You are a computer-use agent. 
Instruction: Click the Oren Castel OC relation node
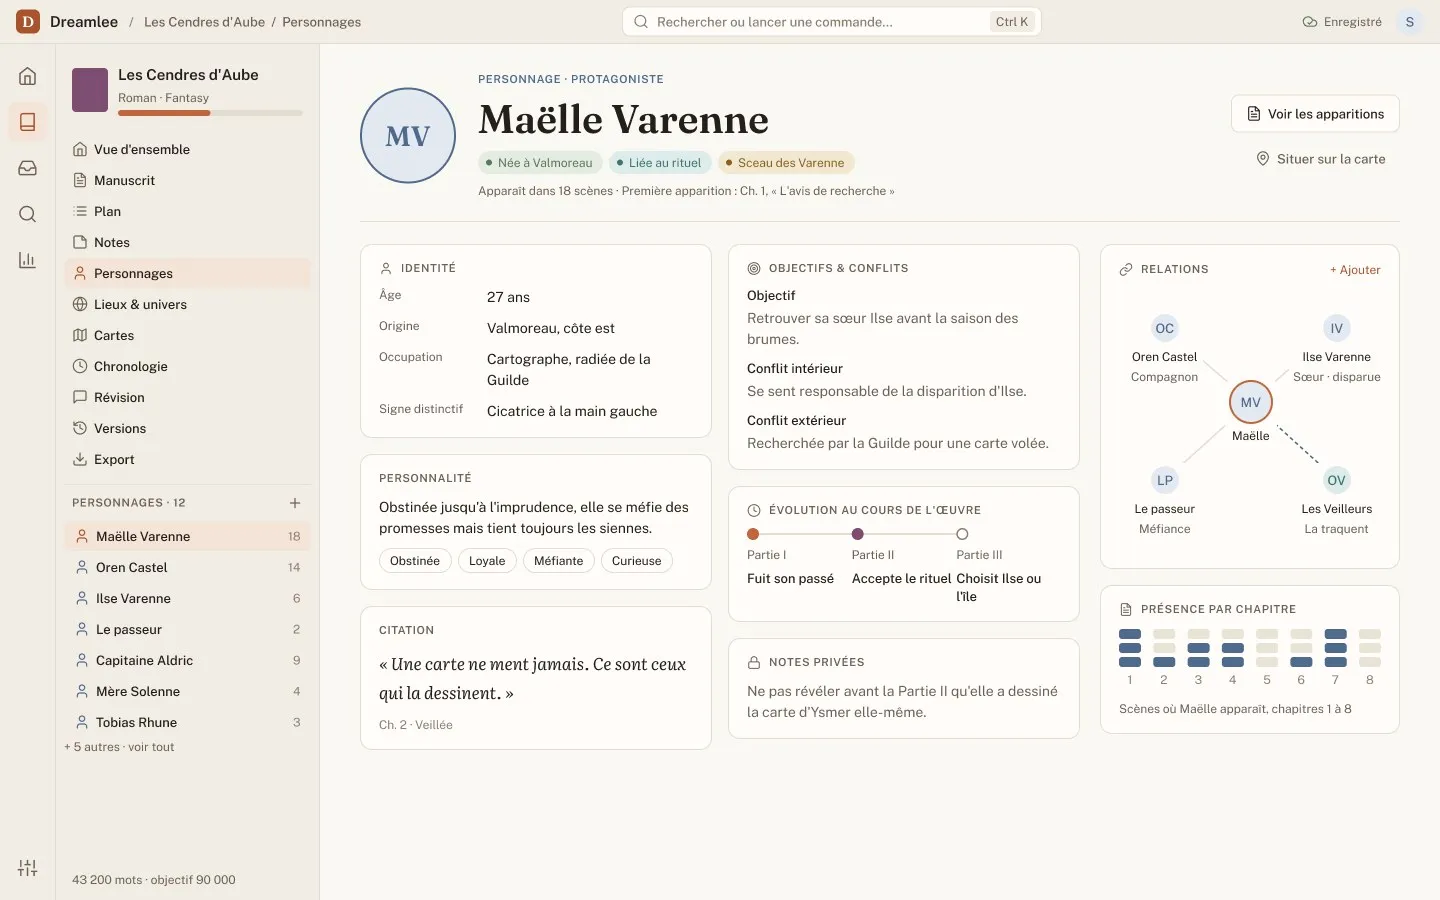pyautogui.click(x=1165, y=328)
